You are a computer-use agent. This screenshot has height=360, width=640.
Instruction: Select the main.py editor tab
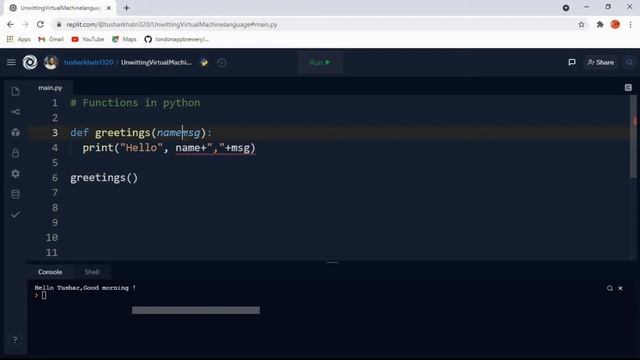tap(50, 88)
